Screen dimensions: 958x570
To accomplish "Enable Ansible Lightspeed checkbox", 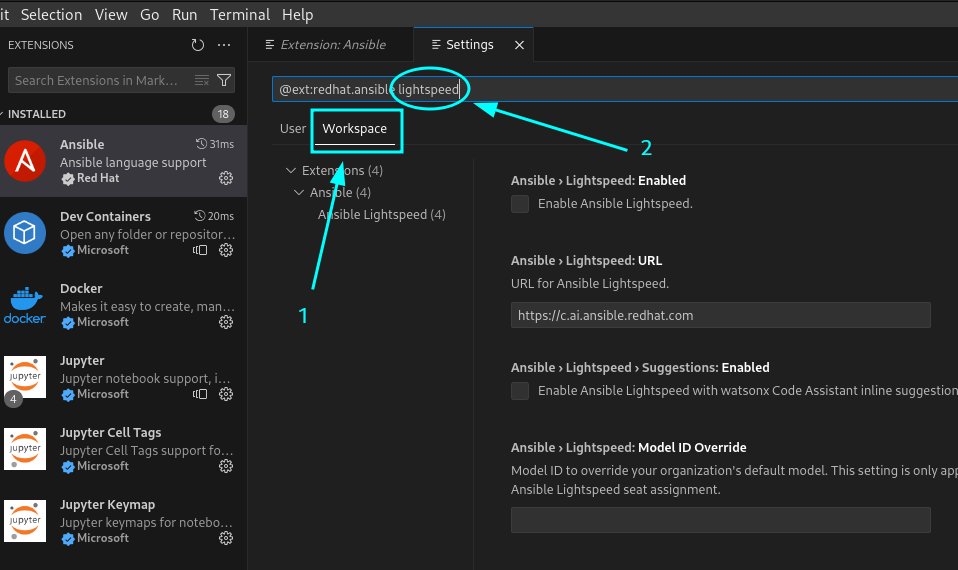I will 520,203.
